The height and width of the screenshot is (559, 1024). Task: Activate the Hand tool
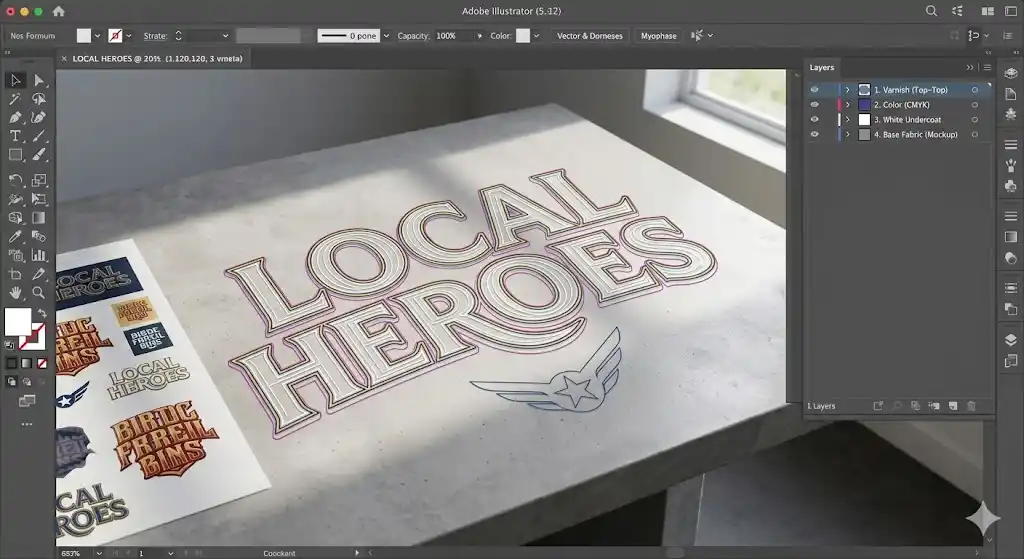point(15,292)
